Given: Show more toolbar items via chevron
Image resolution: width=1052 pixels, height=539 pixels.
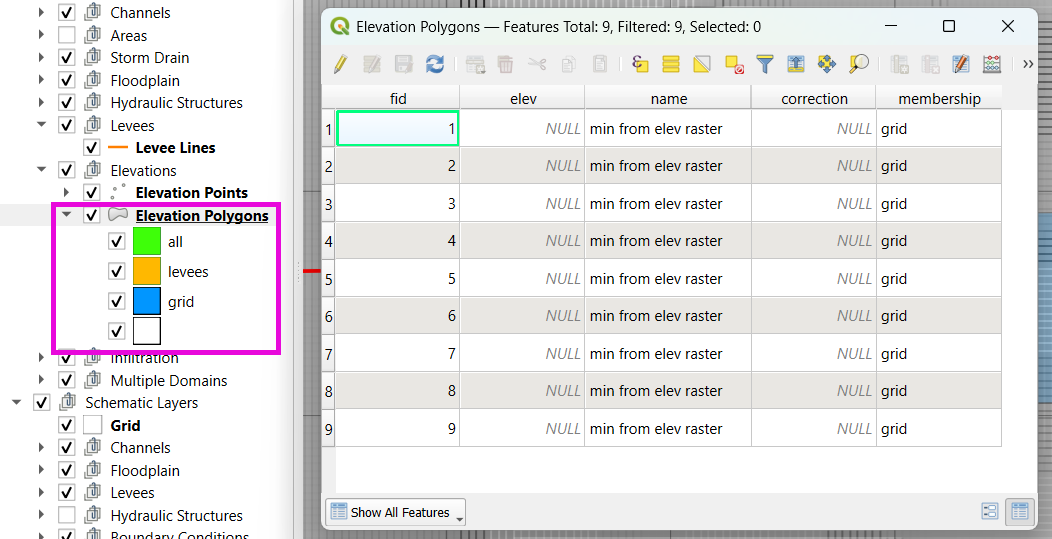Looking at the screenshot, I should click(x=1028, y=64).
